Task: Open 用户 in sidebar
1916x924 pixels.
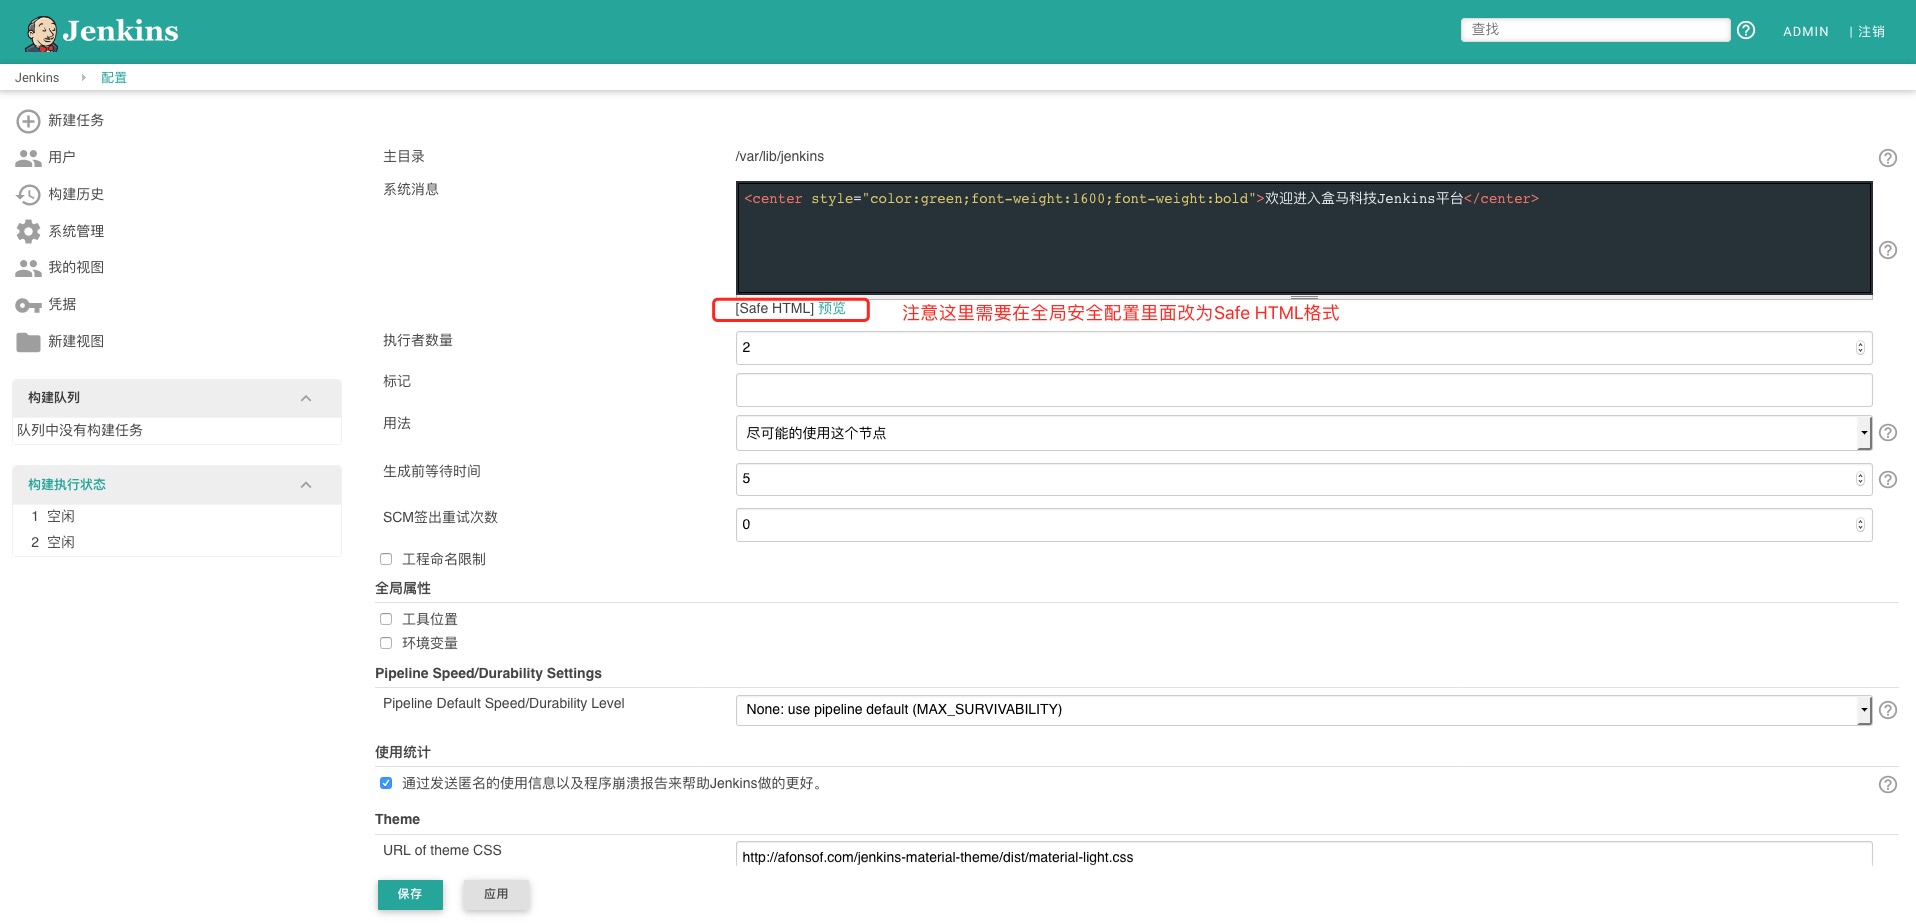Action: tap(62, 157)
